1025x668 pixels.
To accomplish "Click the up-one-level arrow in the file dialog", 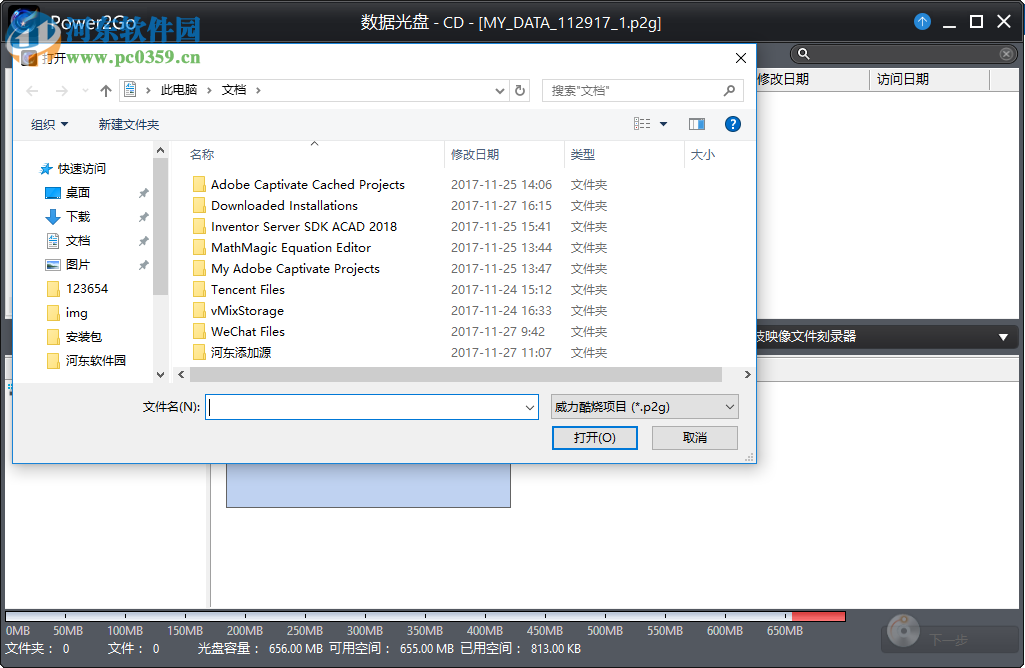I will tap(105, 90).
